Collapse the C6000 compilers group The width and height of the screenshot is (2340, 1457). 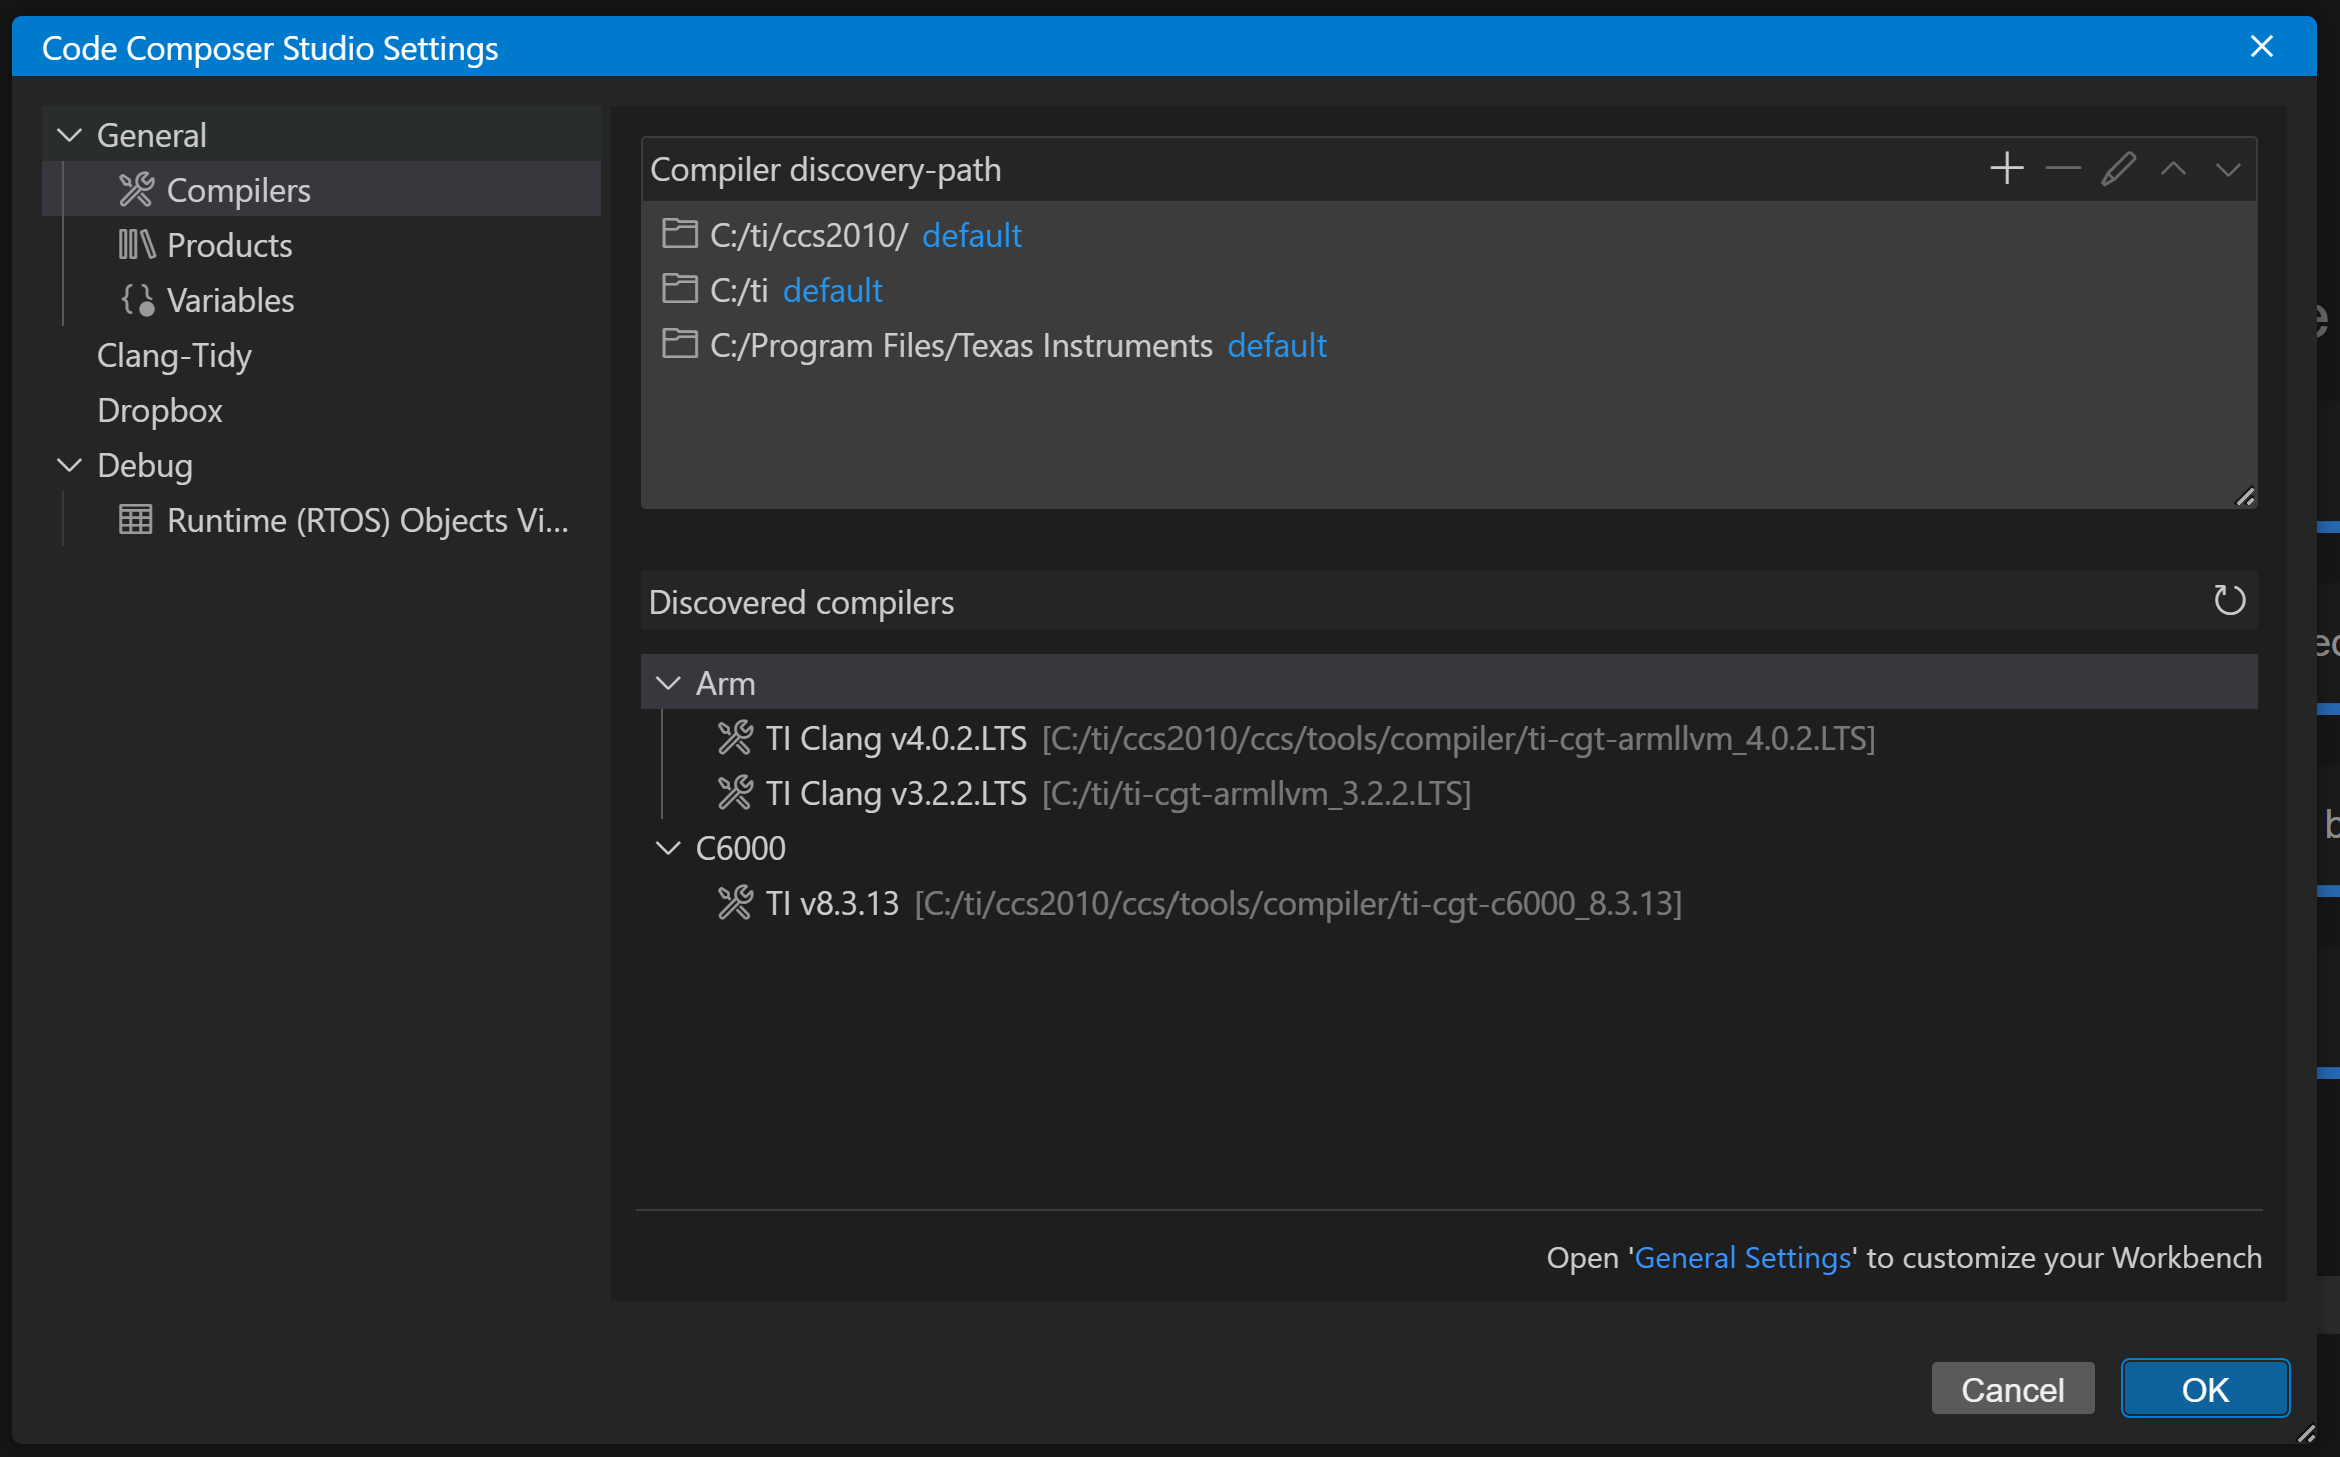(668, 849)
